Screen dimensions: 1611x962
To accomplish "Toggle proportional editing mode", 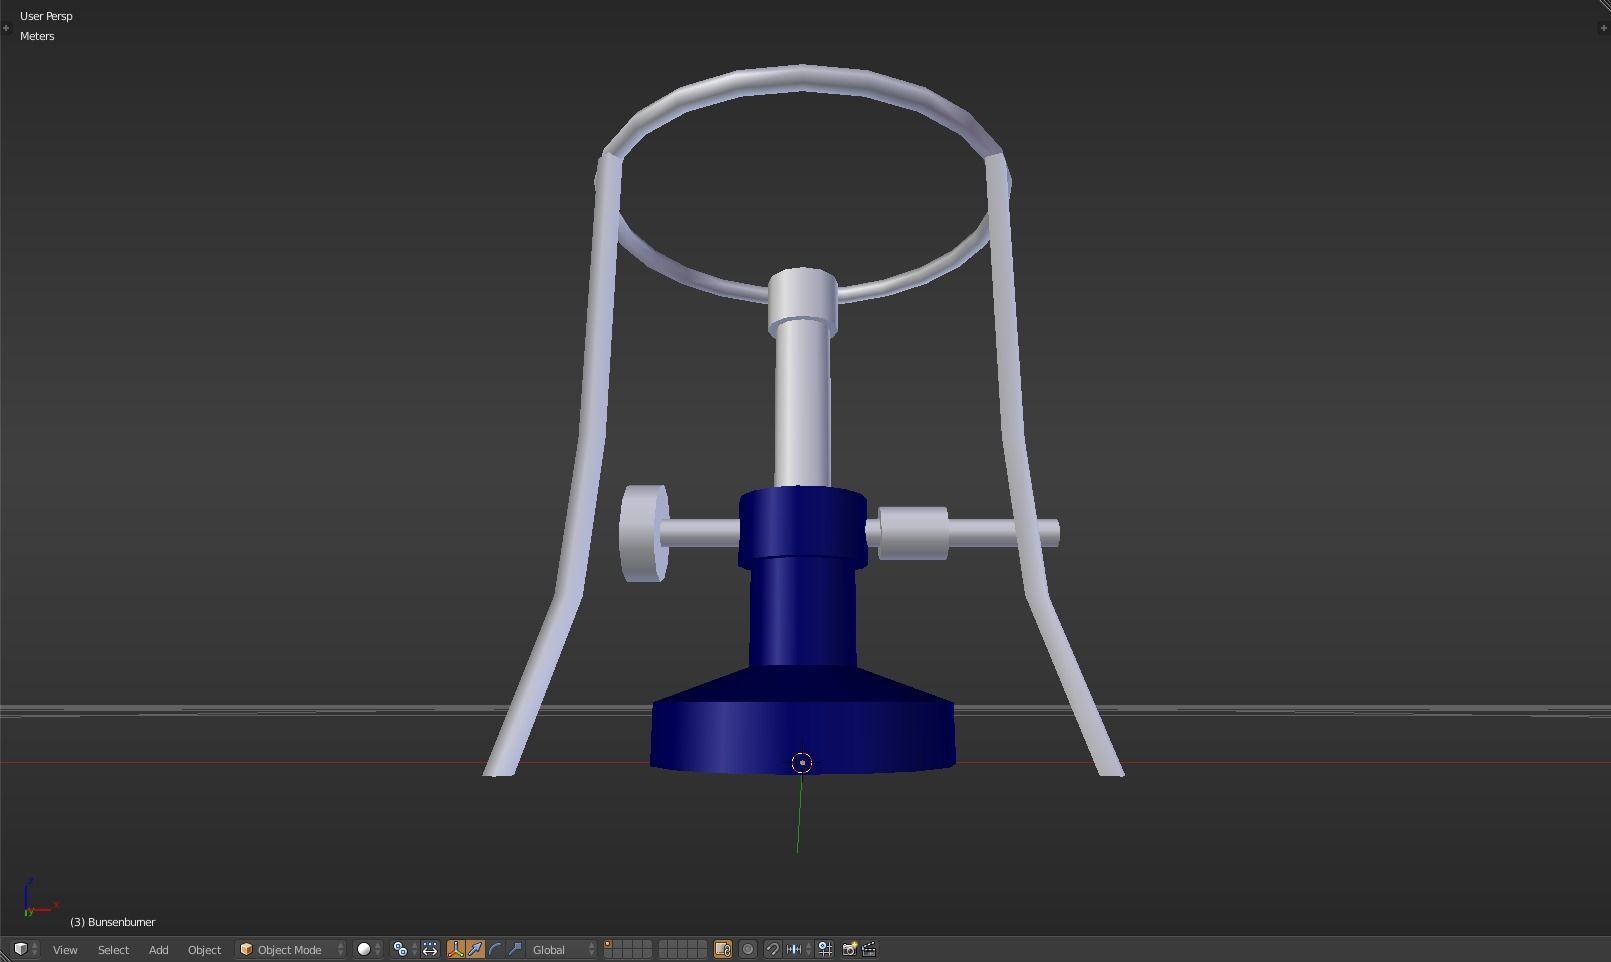I will (x=748, y=949).
